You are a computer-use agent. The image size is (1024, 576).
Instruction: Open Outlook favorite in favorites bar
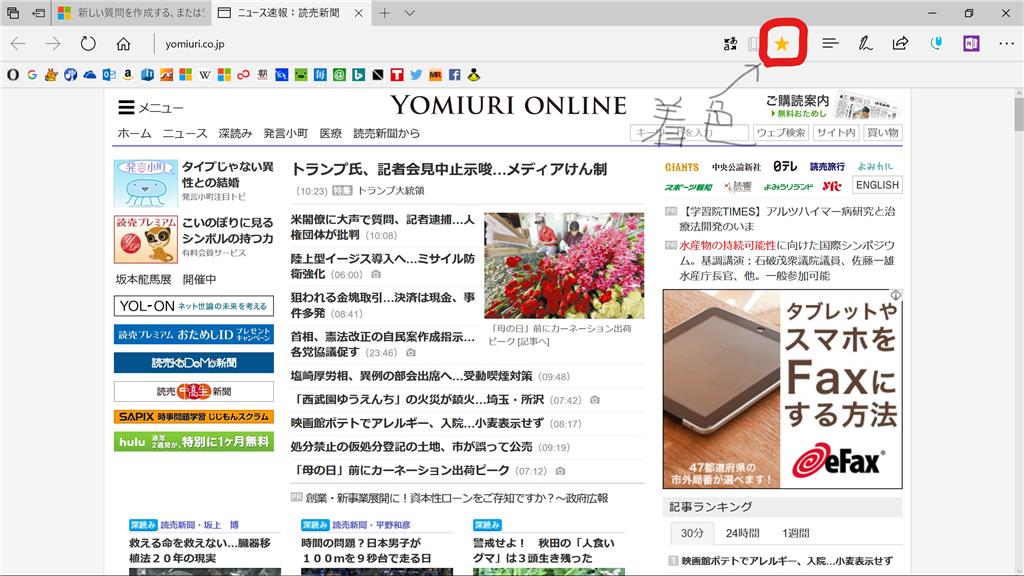(109, 75)
